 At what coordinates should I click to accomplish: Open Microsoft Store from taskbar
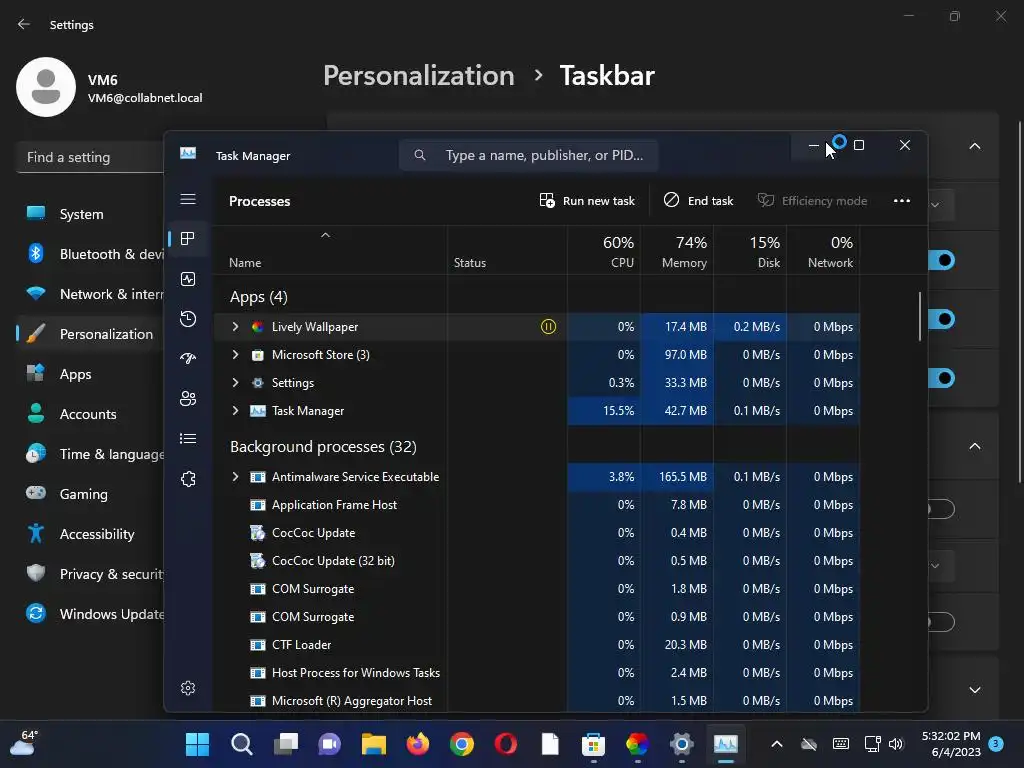click(x=593, y=744)
